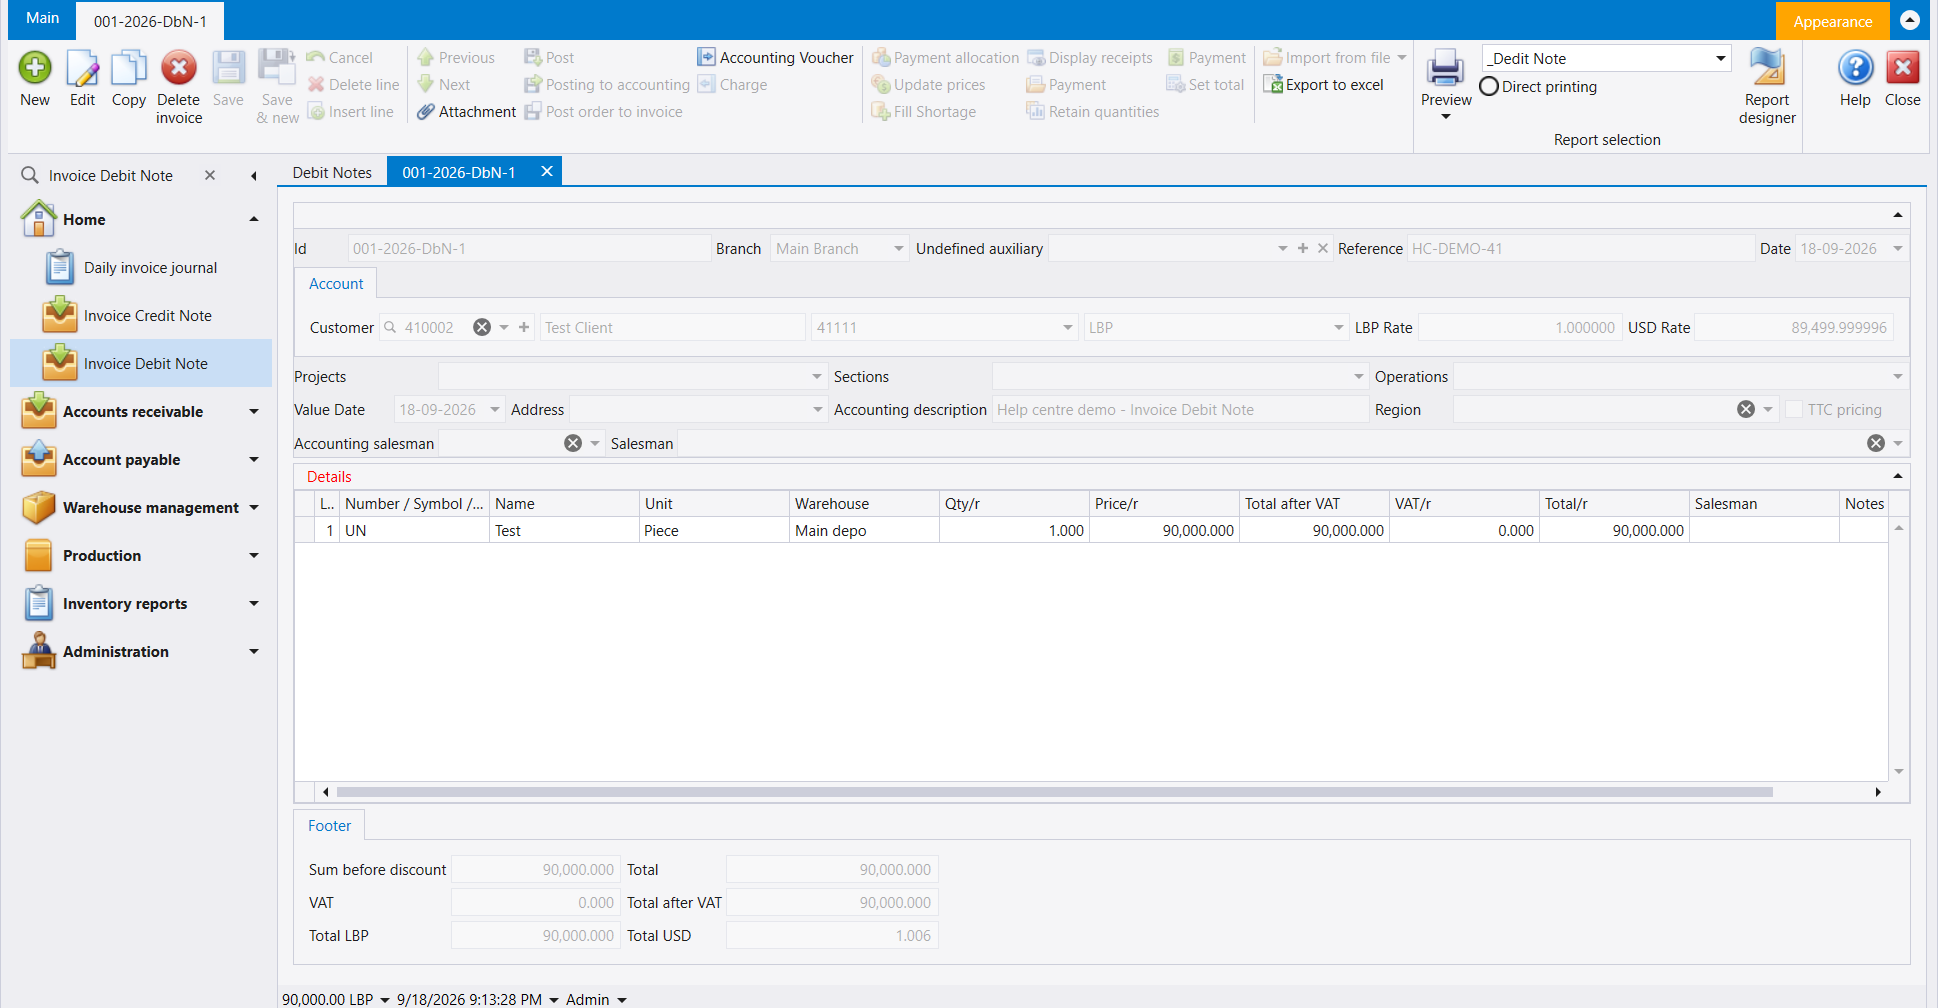Open the Accounting Voucher
The height and width of the screenshot is (1008, 1938).
point(775,58)
